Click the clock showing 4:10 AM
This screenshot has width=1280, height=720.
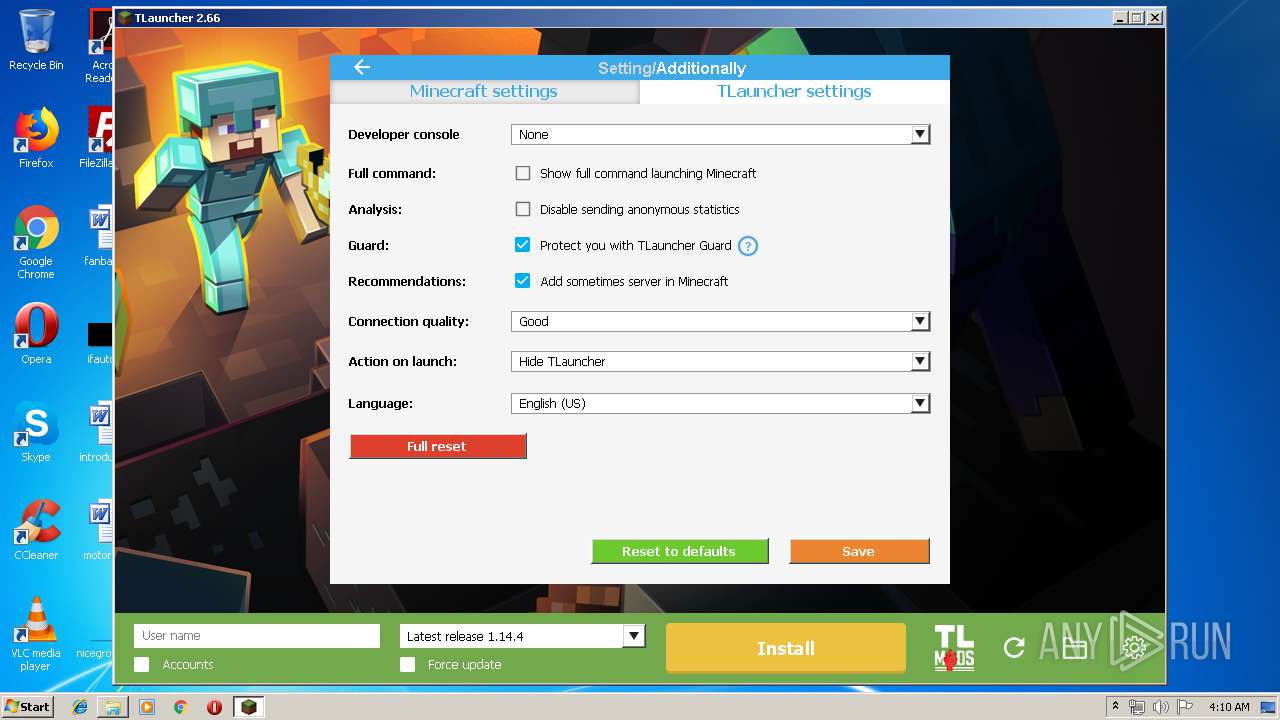point(1229,707)
